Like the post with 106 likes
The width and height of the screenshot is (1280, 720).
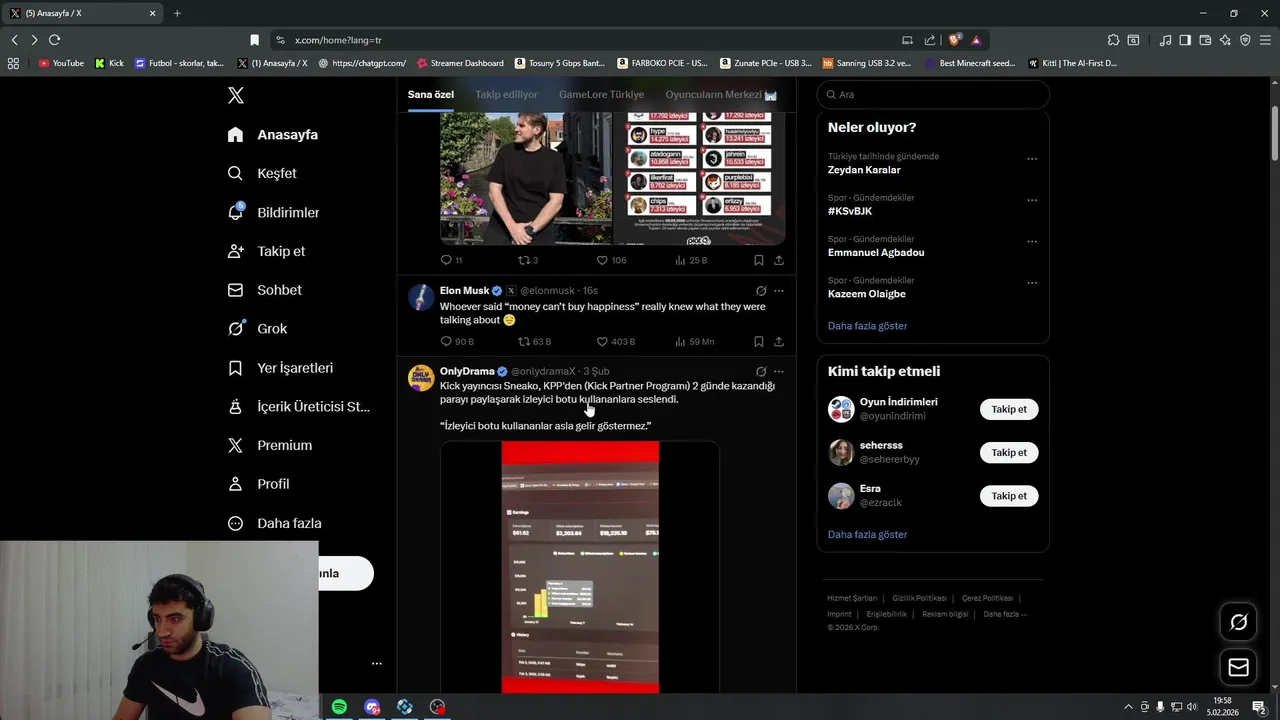611,260
